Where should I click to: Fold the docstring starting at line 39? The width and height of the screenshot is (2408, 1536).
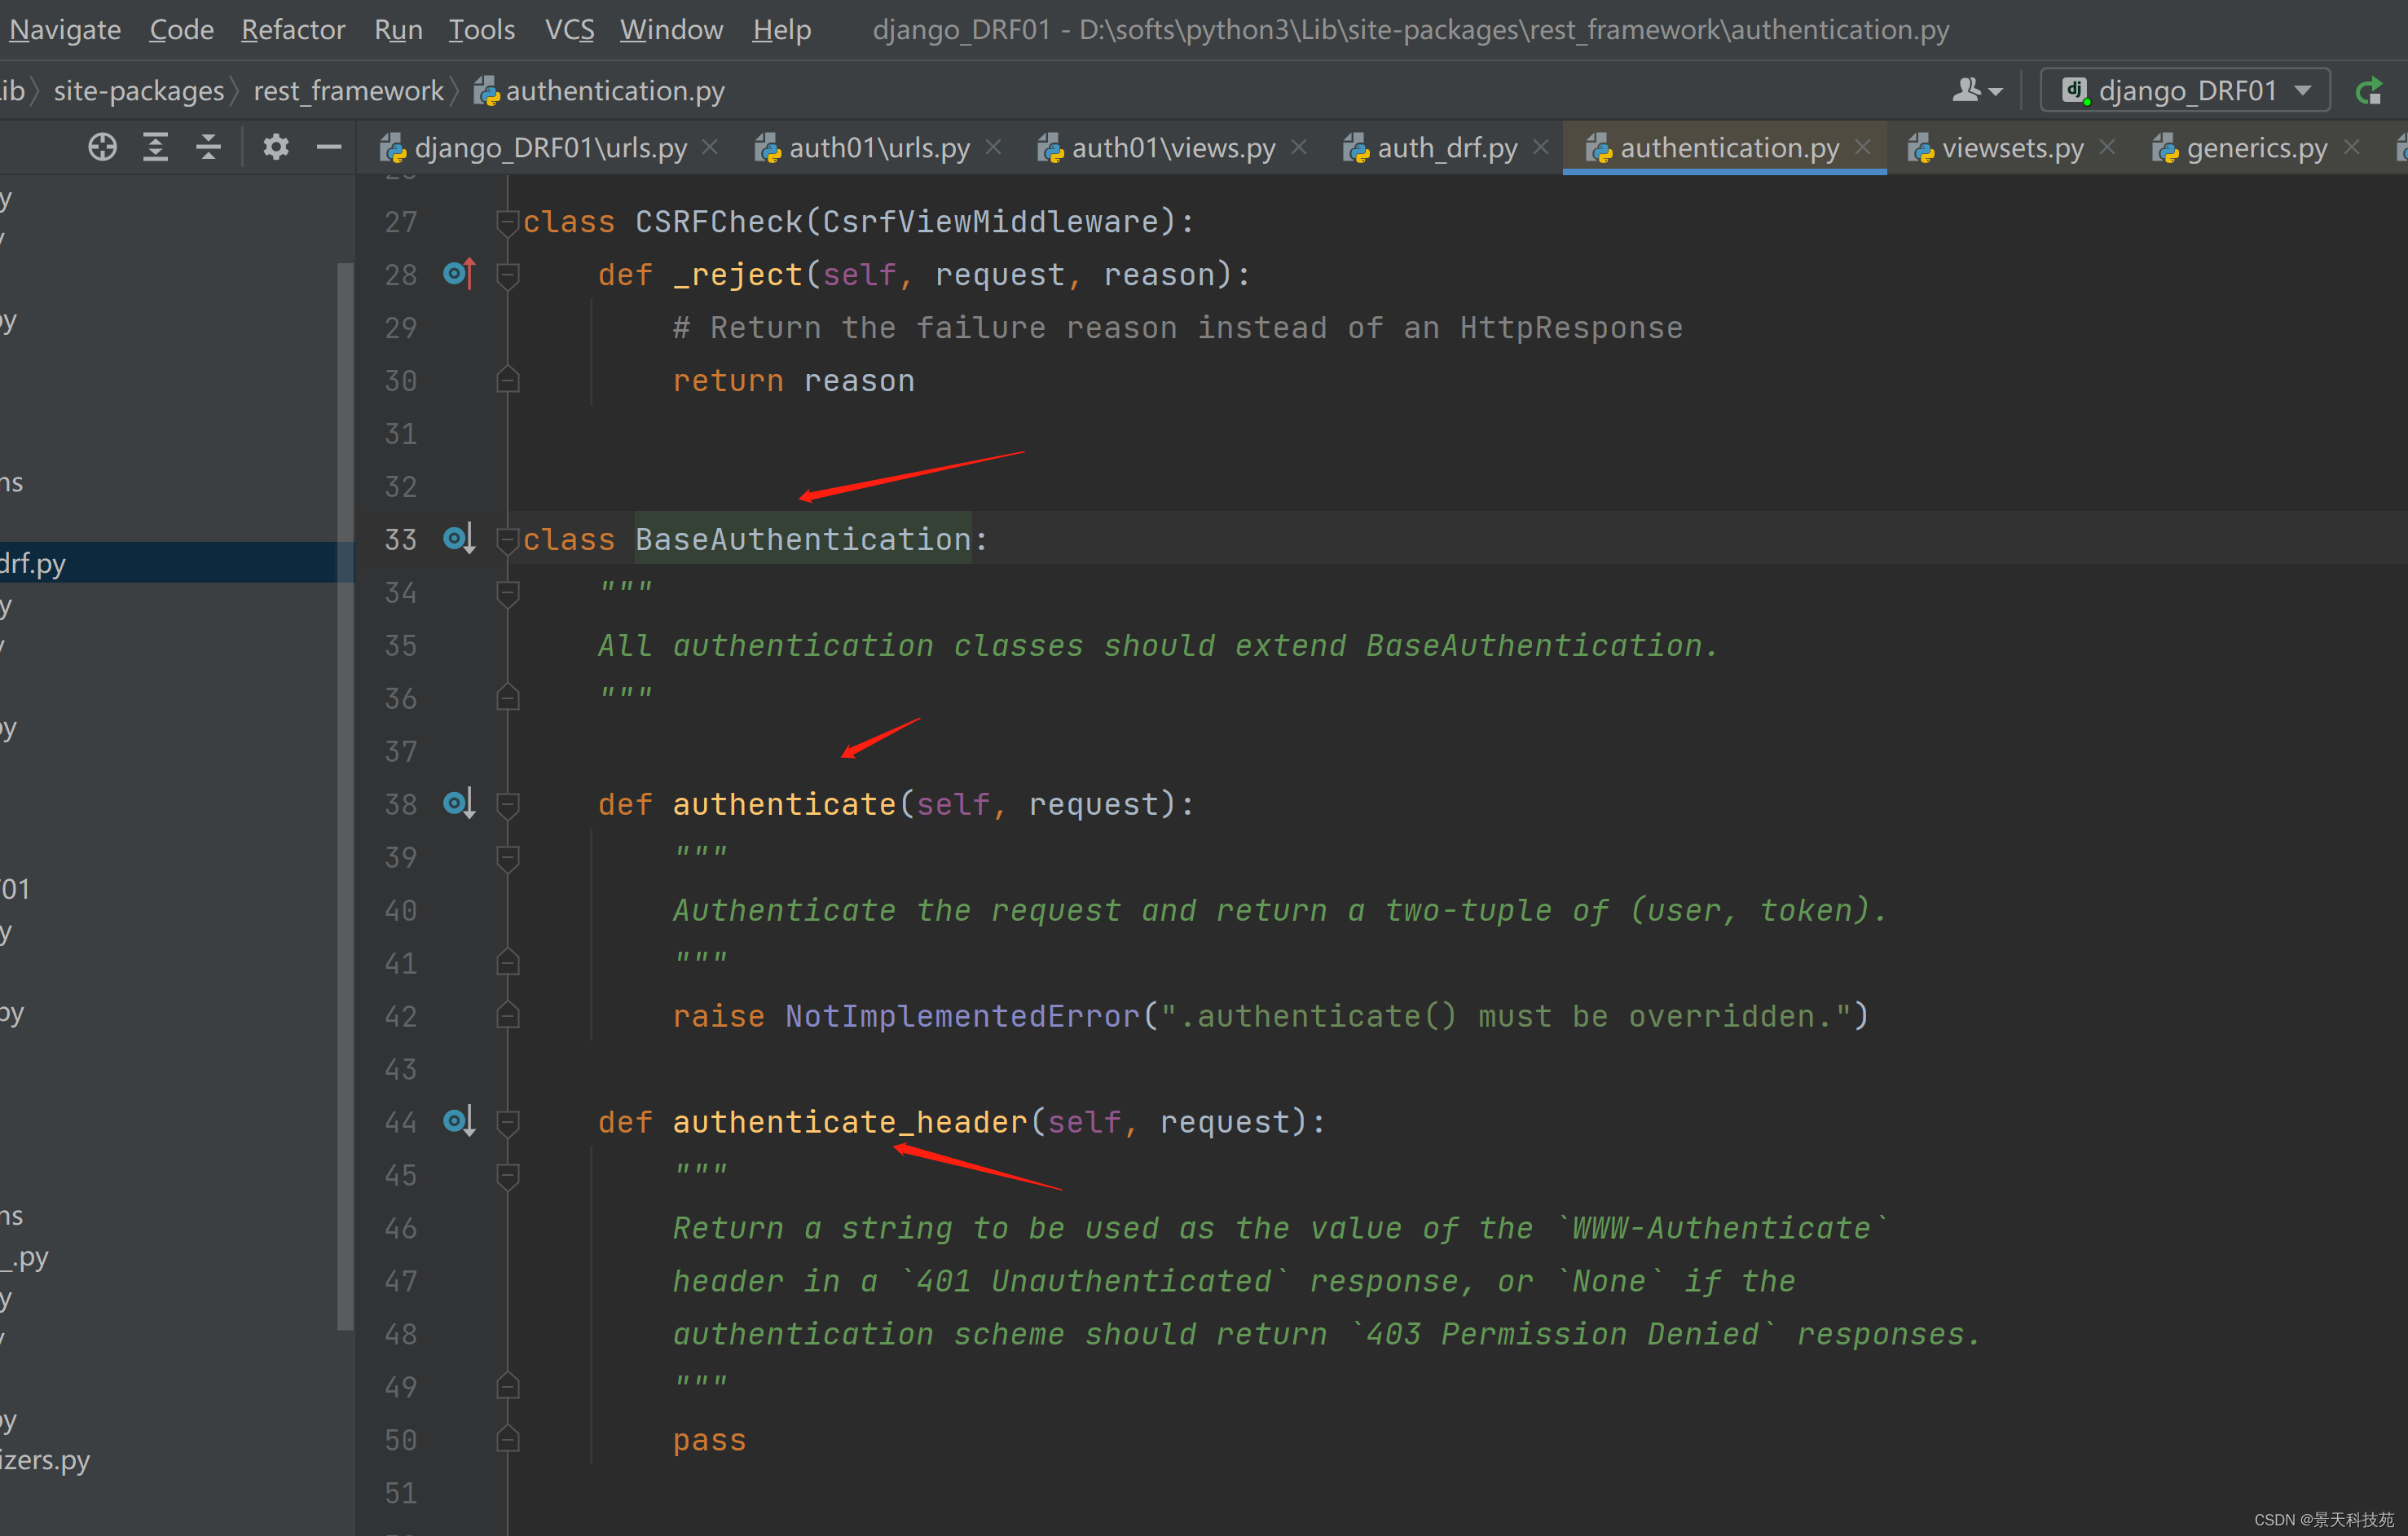click(508, 857)
